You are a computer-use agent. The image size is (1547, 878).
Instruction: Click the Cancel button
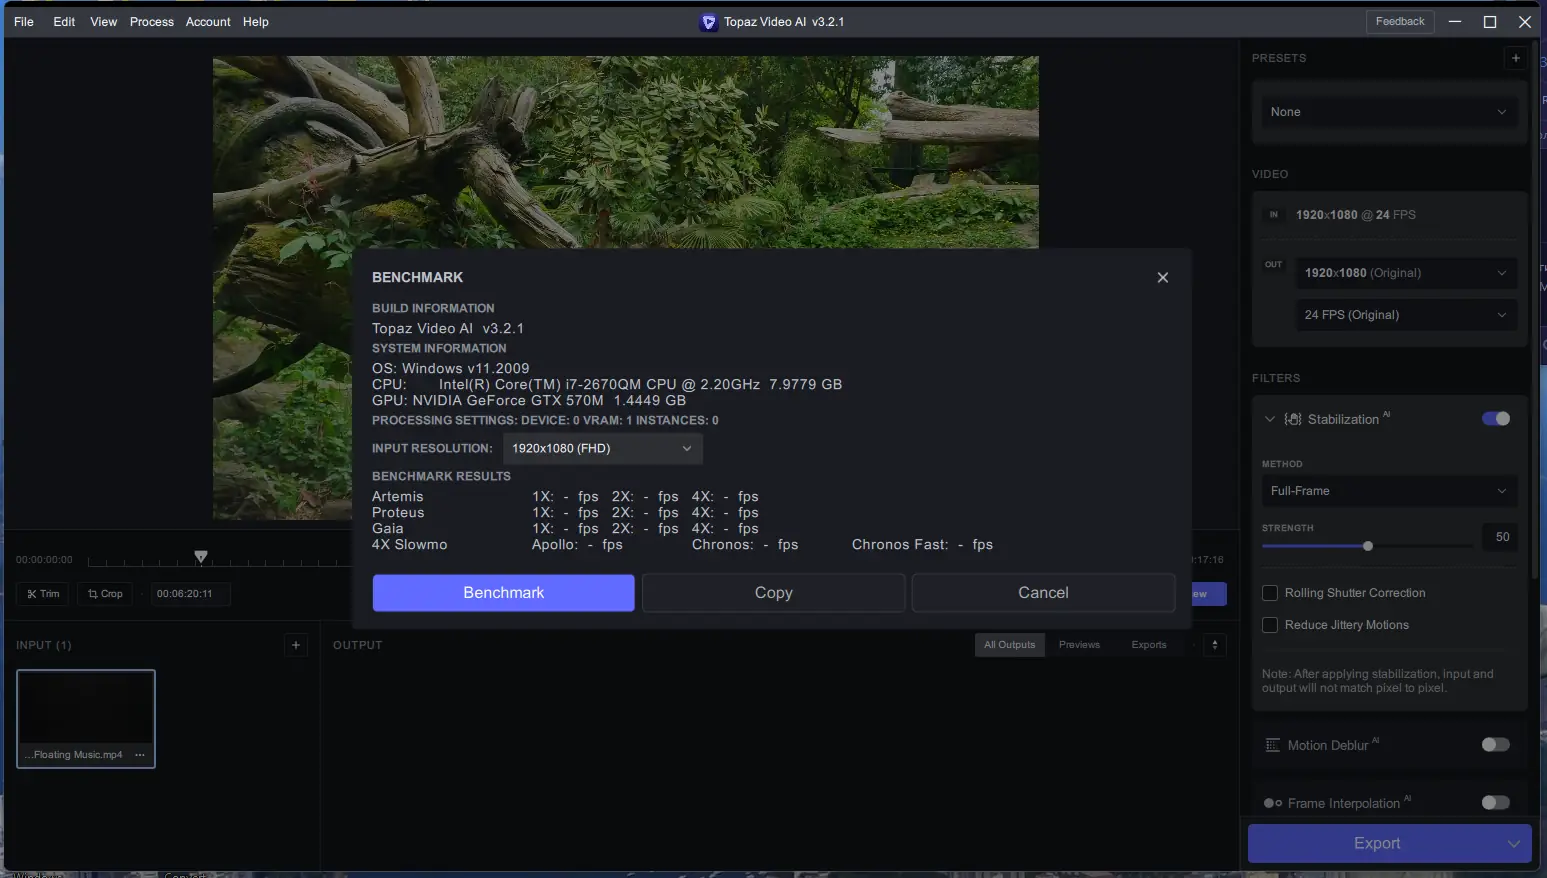click(1043, 593)
